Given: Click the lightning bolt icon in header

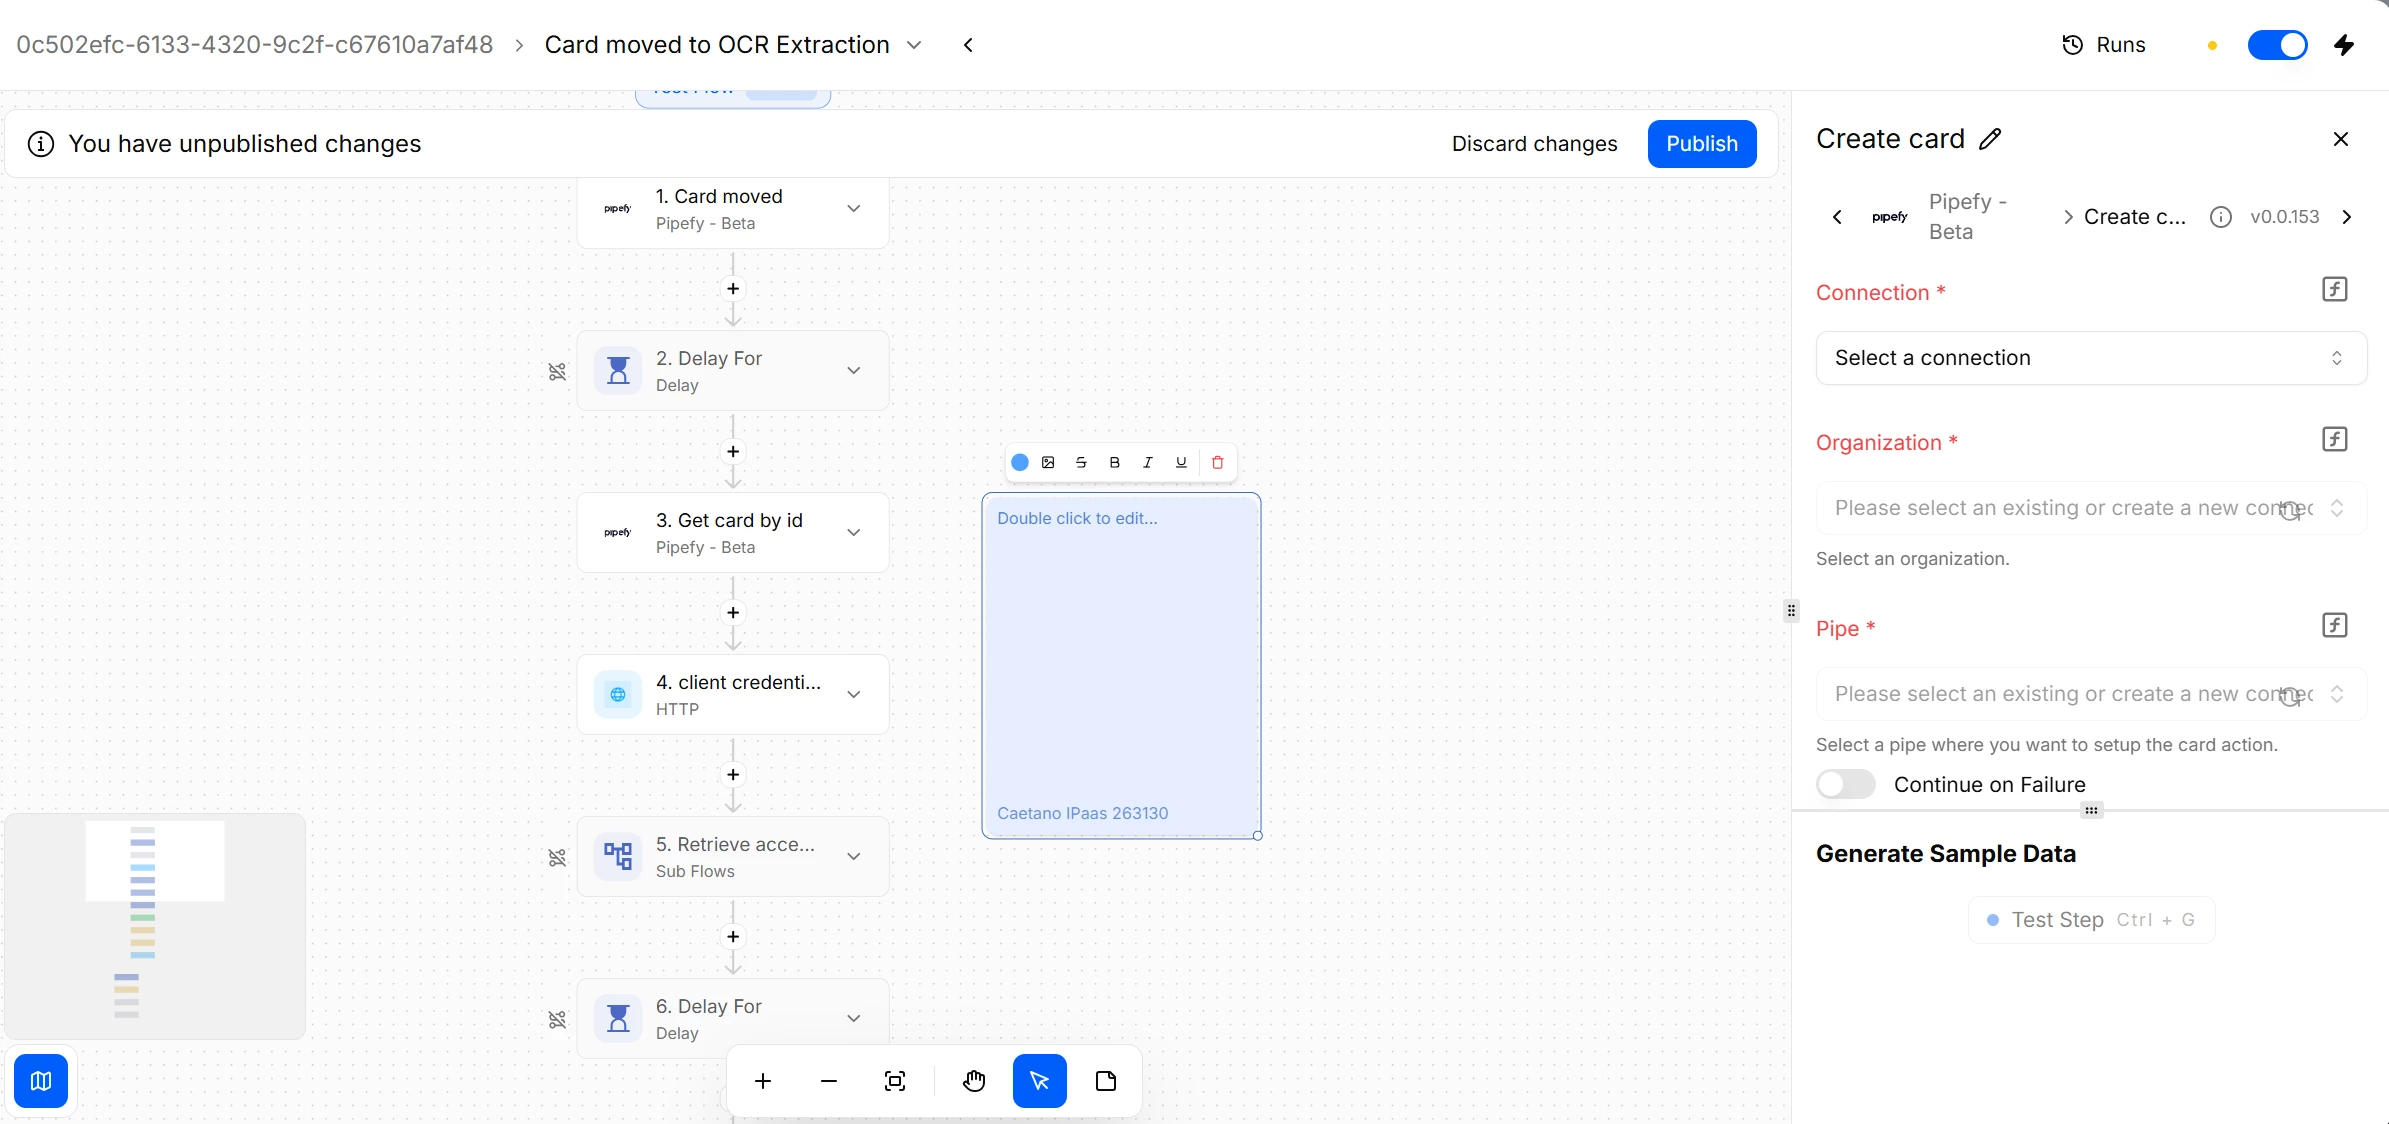Looking at the screenshot, I should click(x=2344, y=45).
